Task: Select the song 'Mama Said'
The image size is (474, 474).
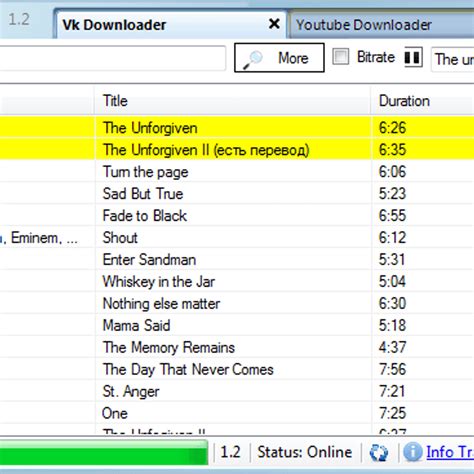Action: 237,325
